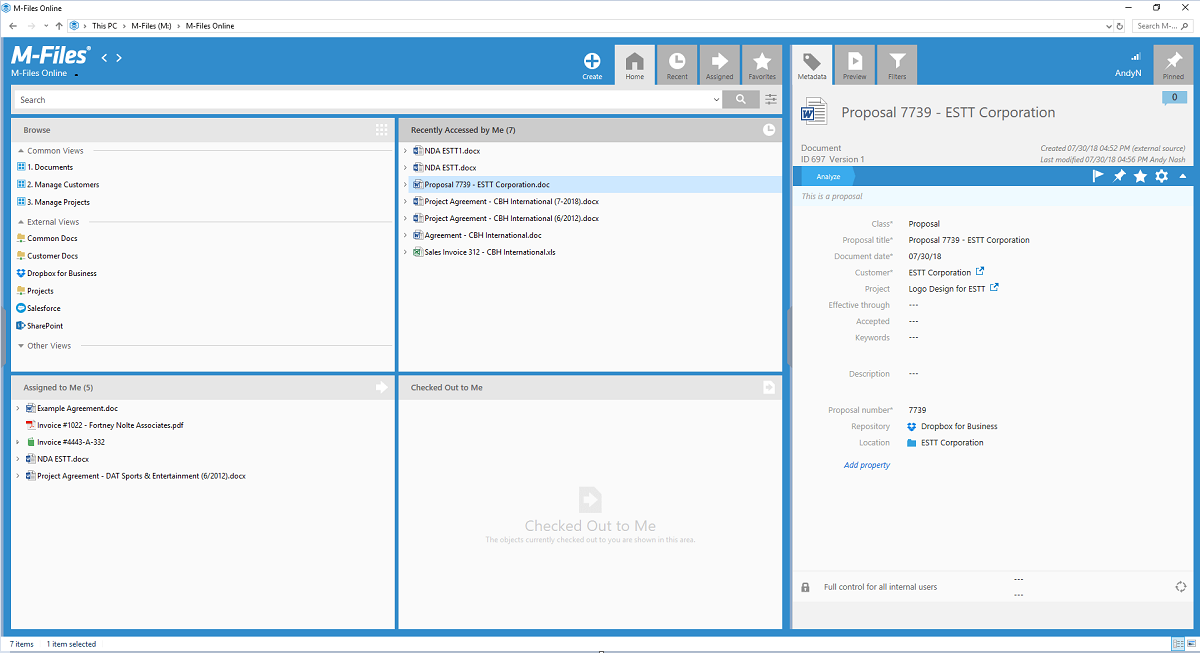Click the Add property link
This screenshot has width=1200, height=653.
point(866,464)
